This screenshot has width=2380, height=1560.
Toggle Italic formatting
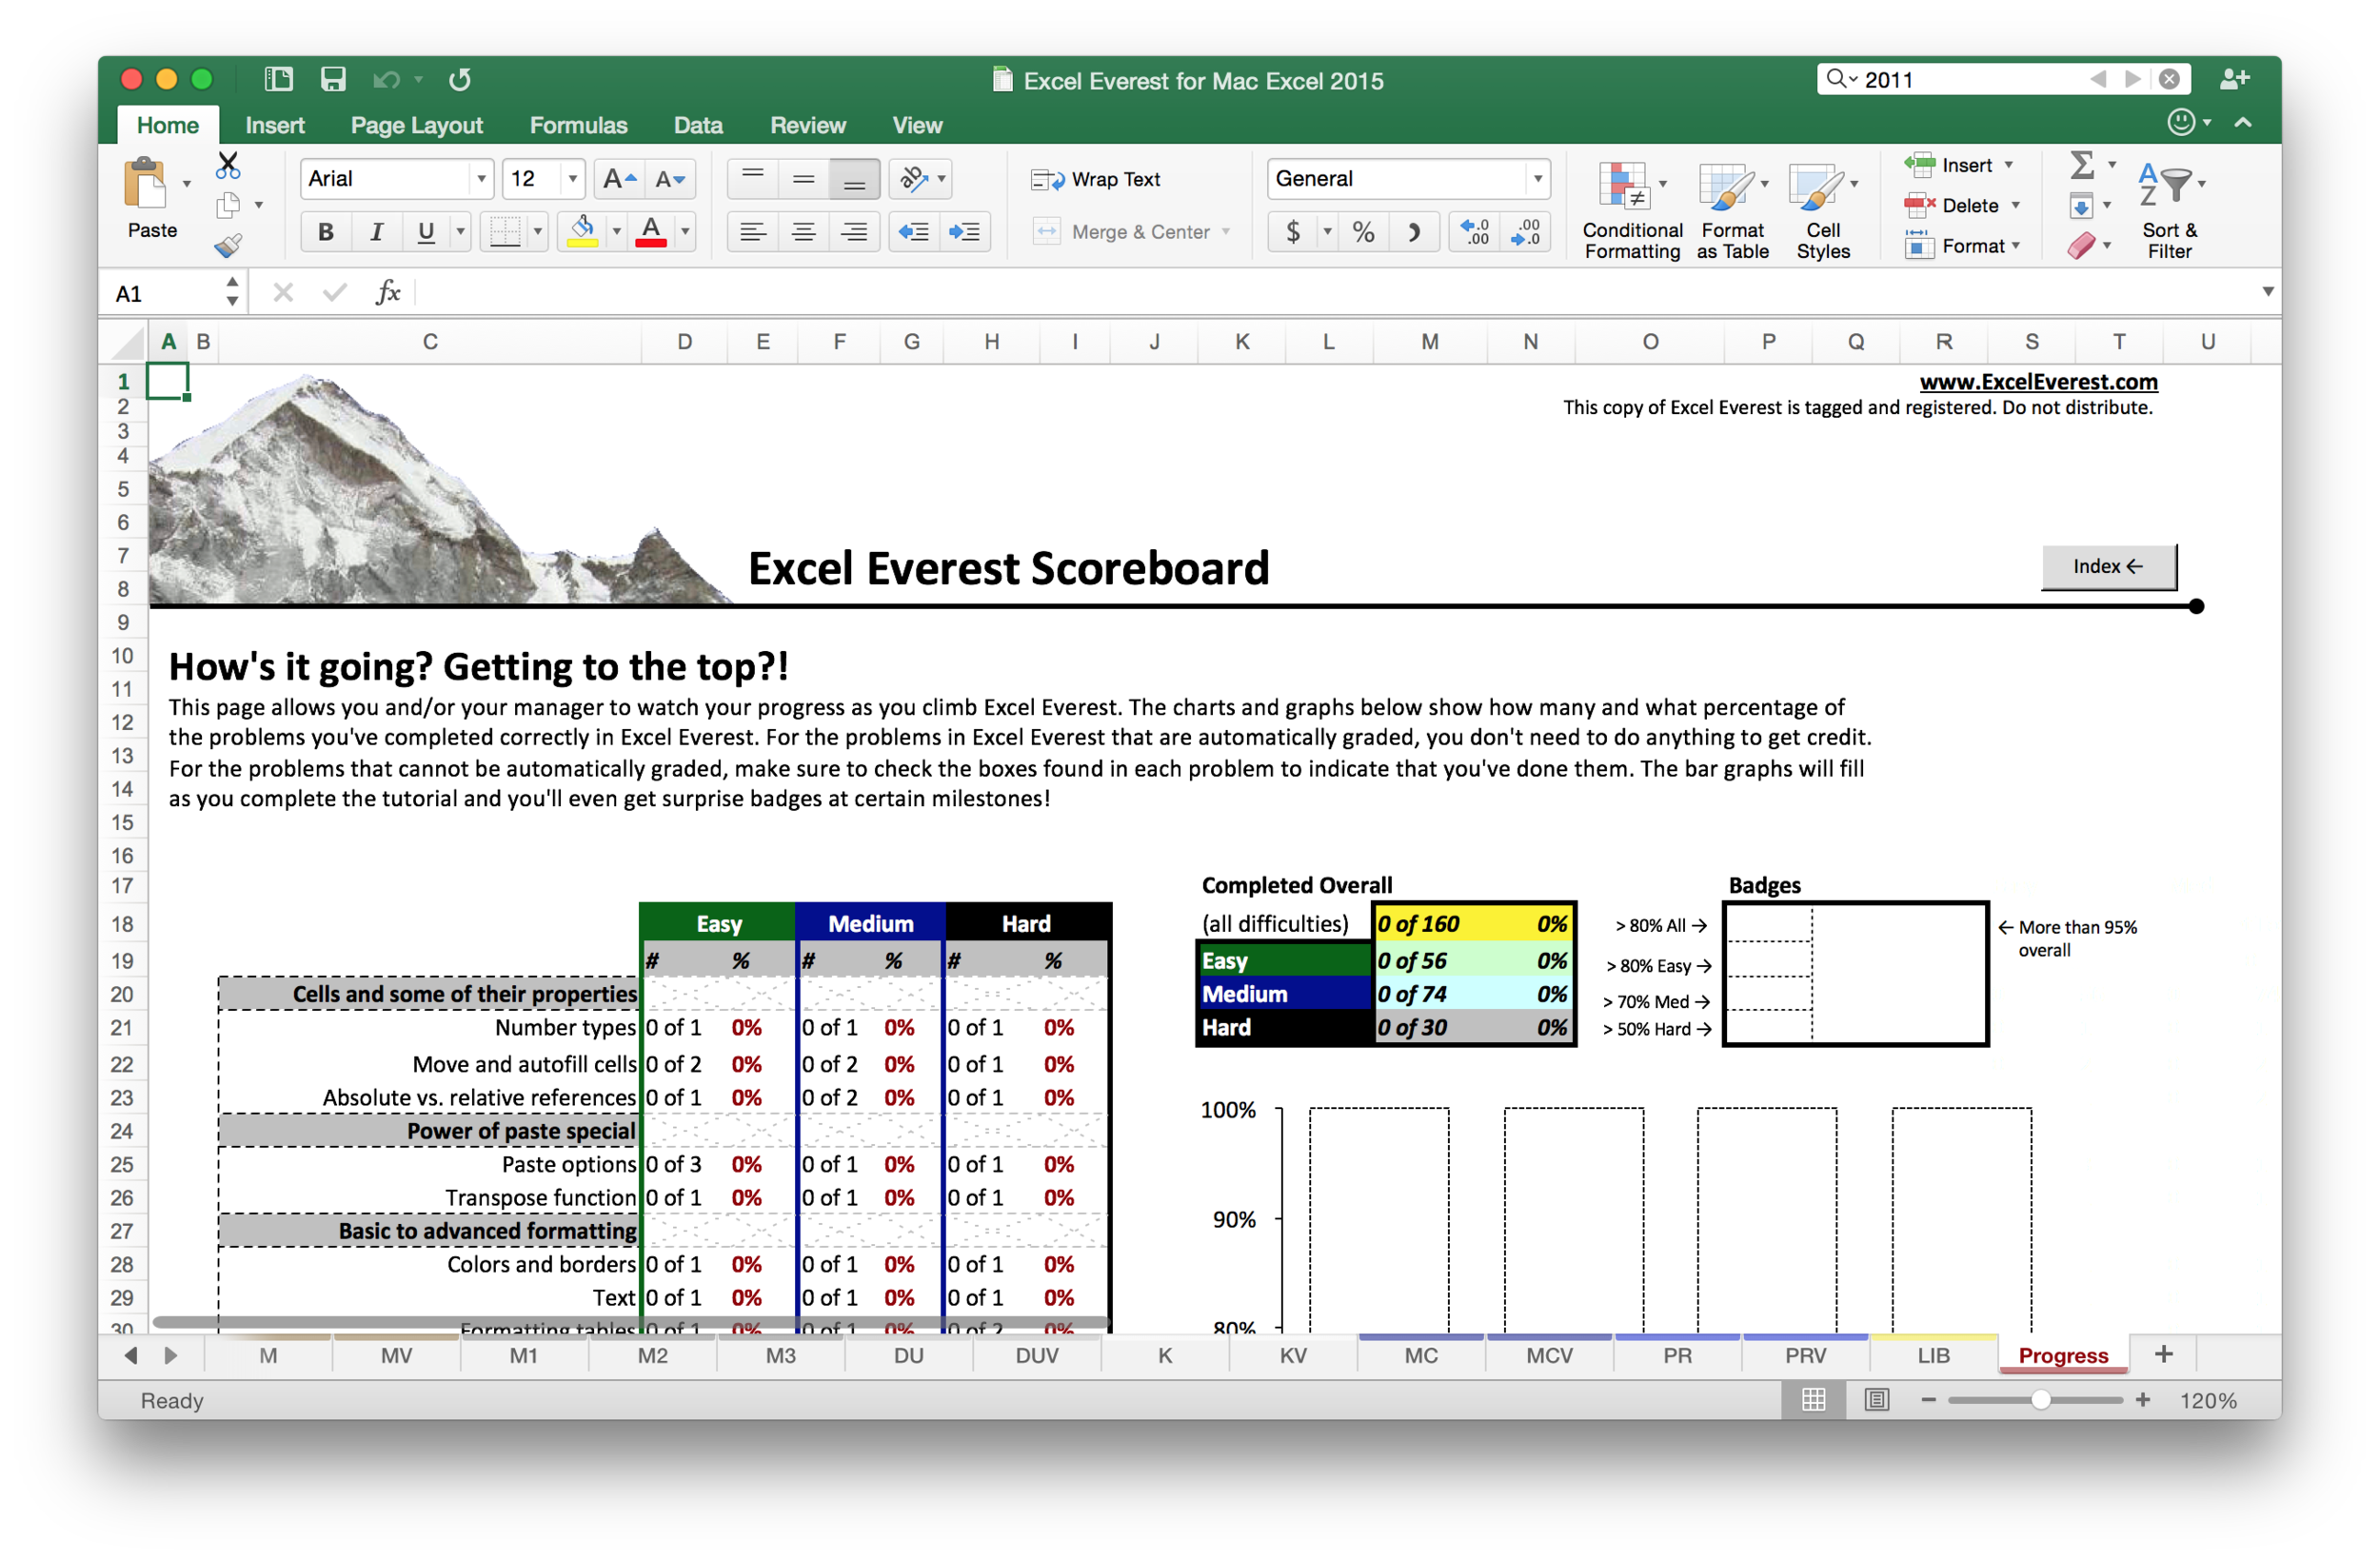376,232
